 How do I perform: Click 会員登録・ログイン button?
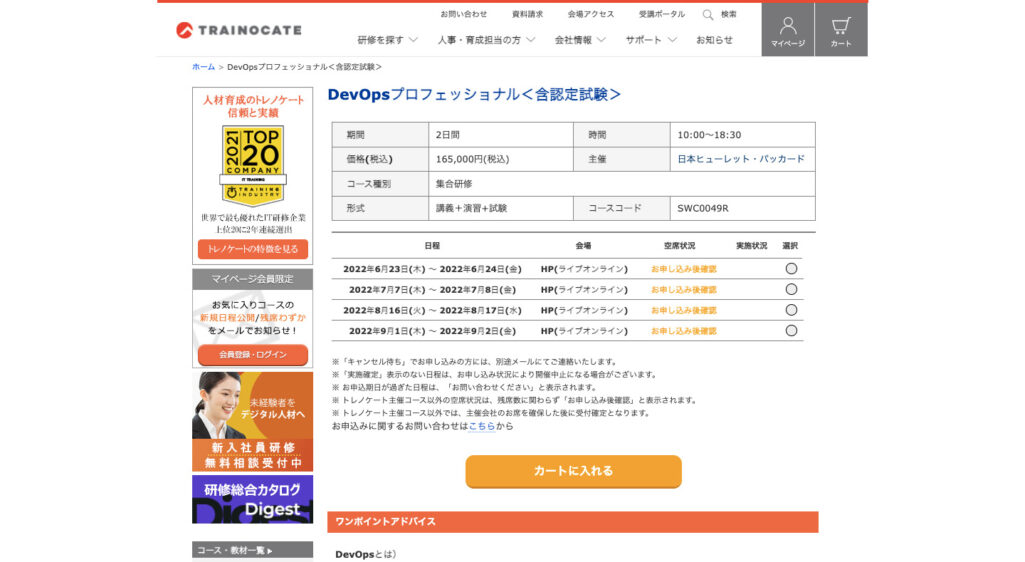pos(252,354)
